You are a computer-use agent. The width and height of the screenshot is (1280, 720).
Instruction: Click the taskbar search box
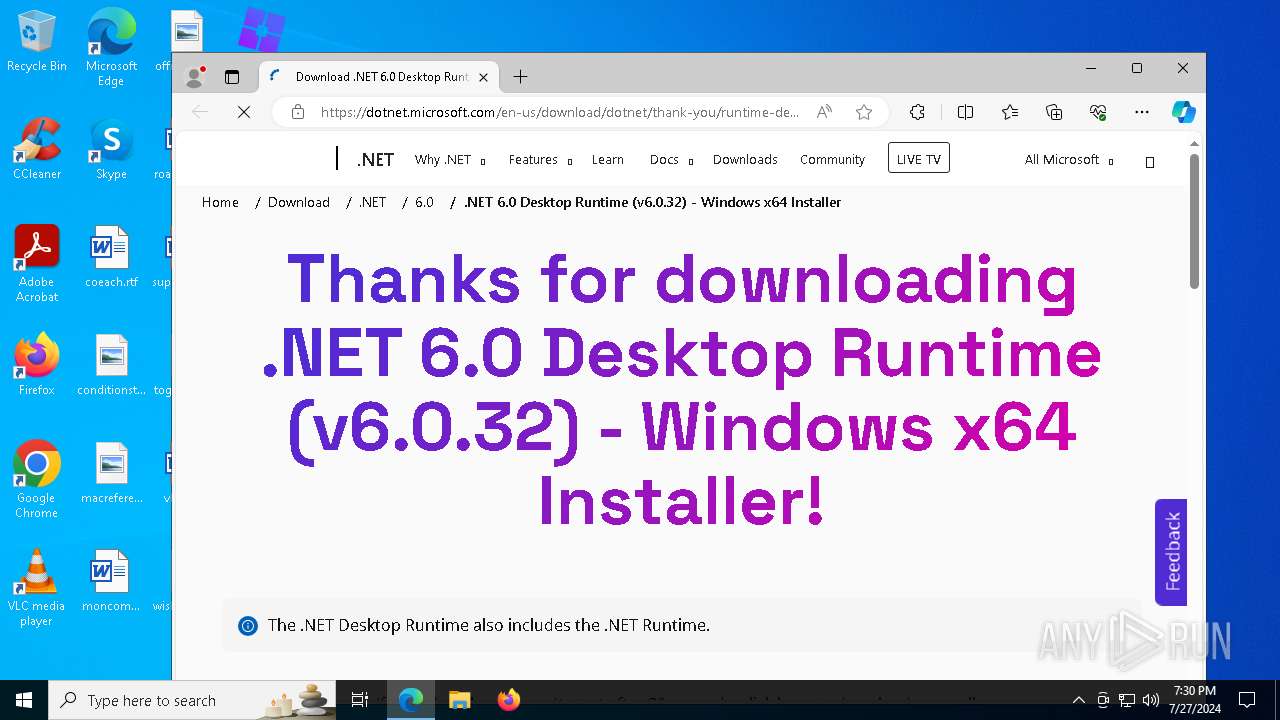(194, 700)
